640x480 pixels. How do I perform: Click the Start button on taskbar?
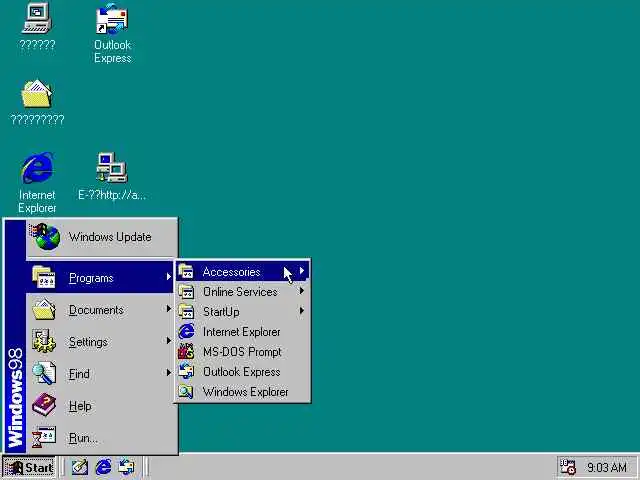29,467
